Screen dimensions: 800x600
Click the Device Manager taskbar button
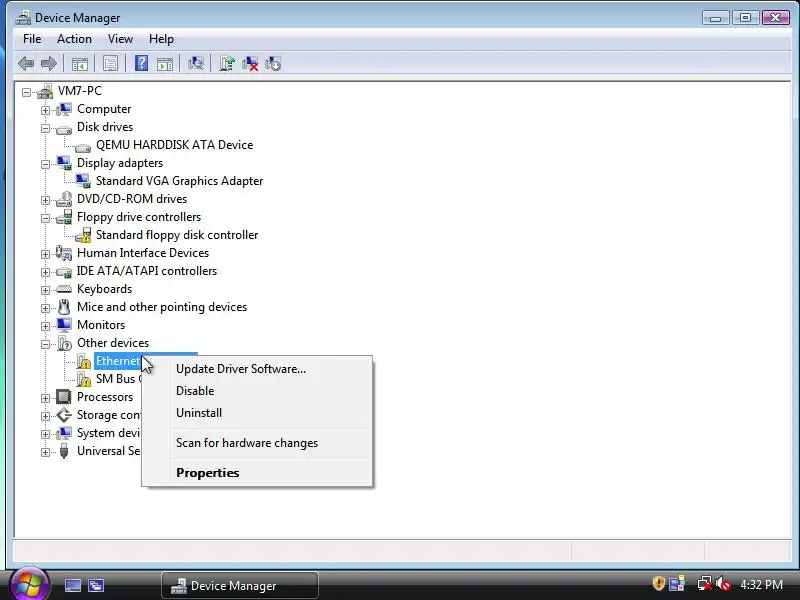(240, 585)
